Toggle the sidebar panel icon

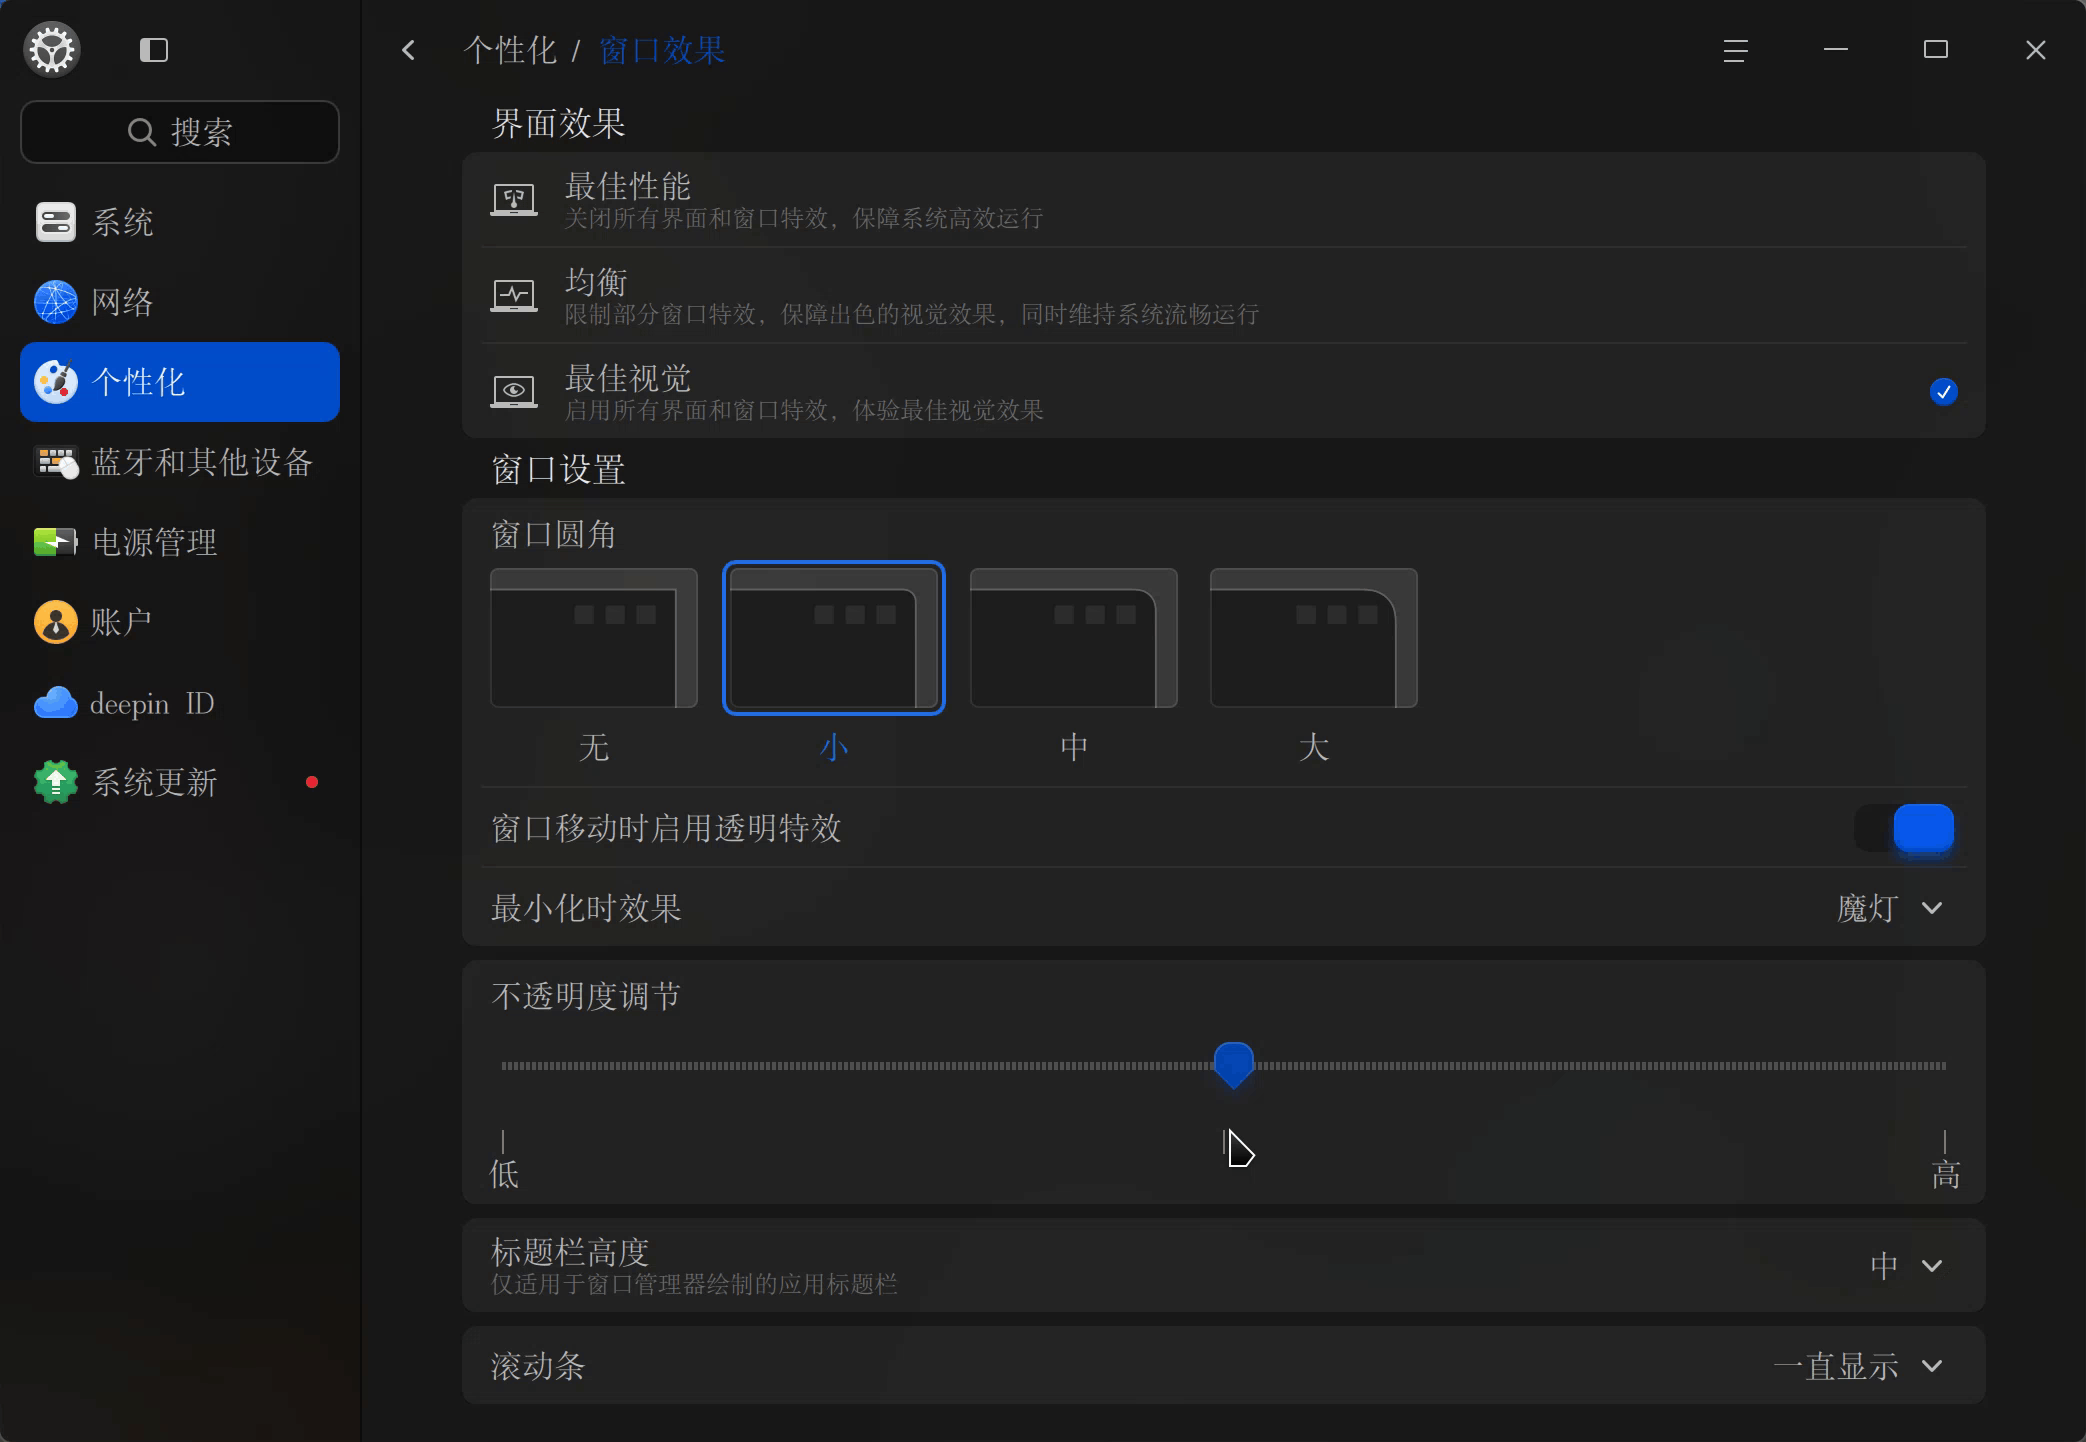154,50
